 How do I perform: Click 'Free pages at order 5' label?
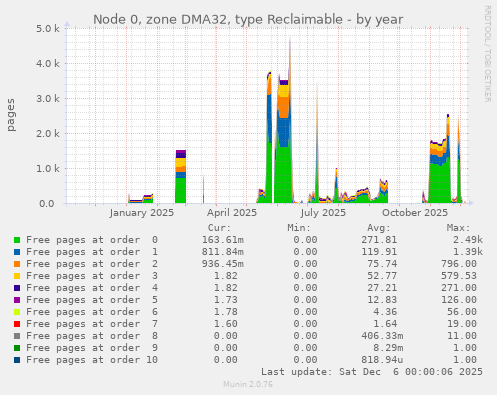click(92, 300)
